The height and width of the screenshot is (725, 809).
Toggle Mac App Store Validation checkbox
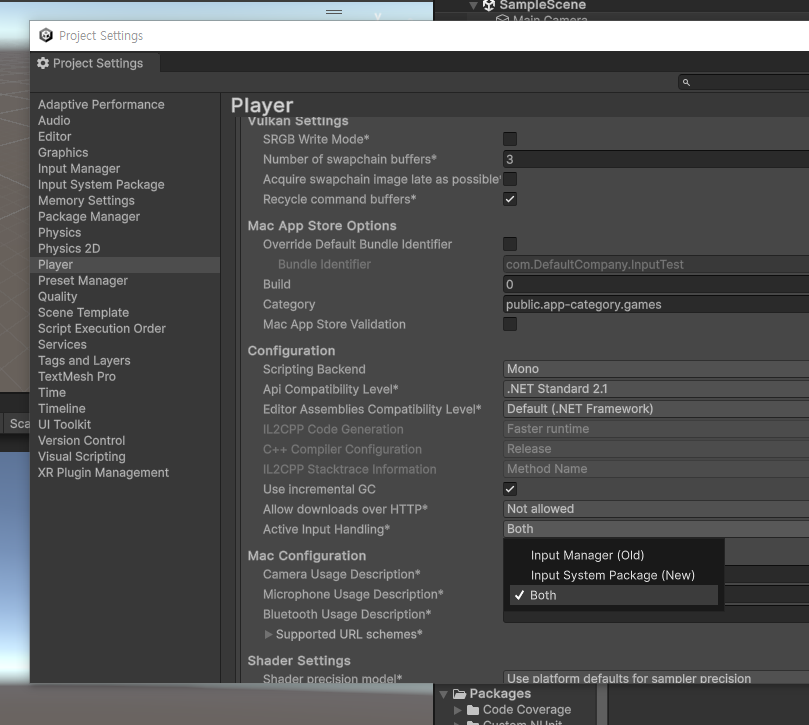(x=510, y=324)
